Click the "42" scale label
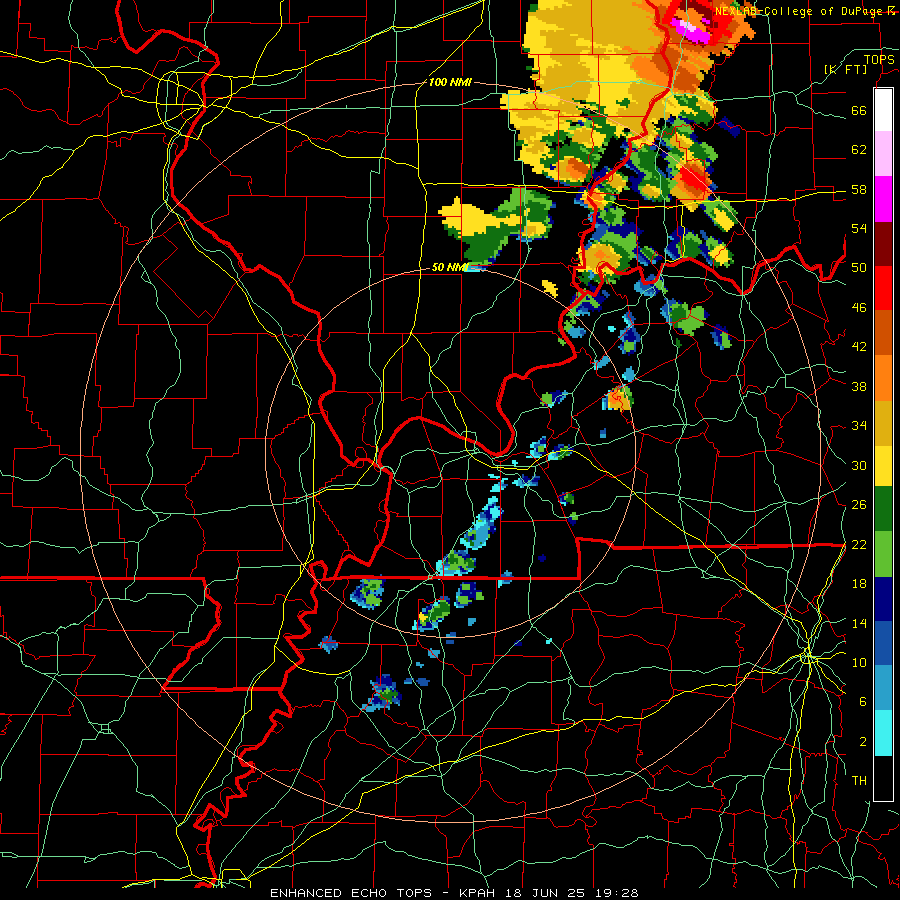 [x=859, y=347]
